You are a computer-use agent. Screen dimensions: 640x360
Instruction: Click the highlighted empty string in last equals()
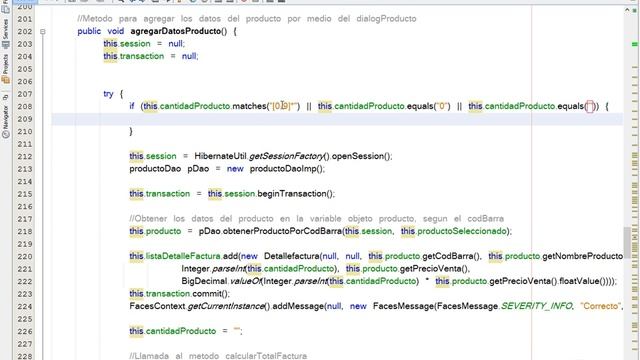[x=589, y=107]
